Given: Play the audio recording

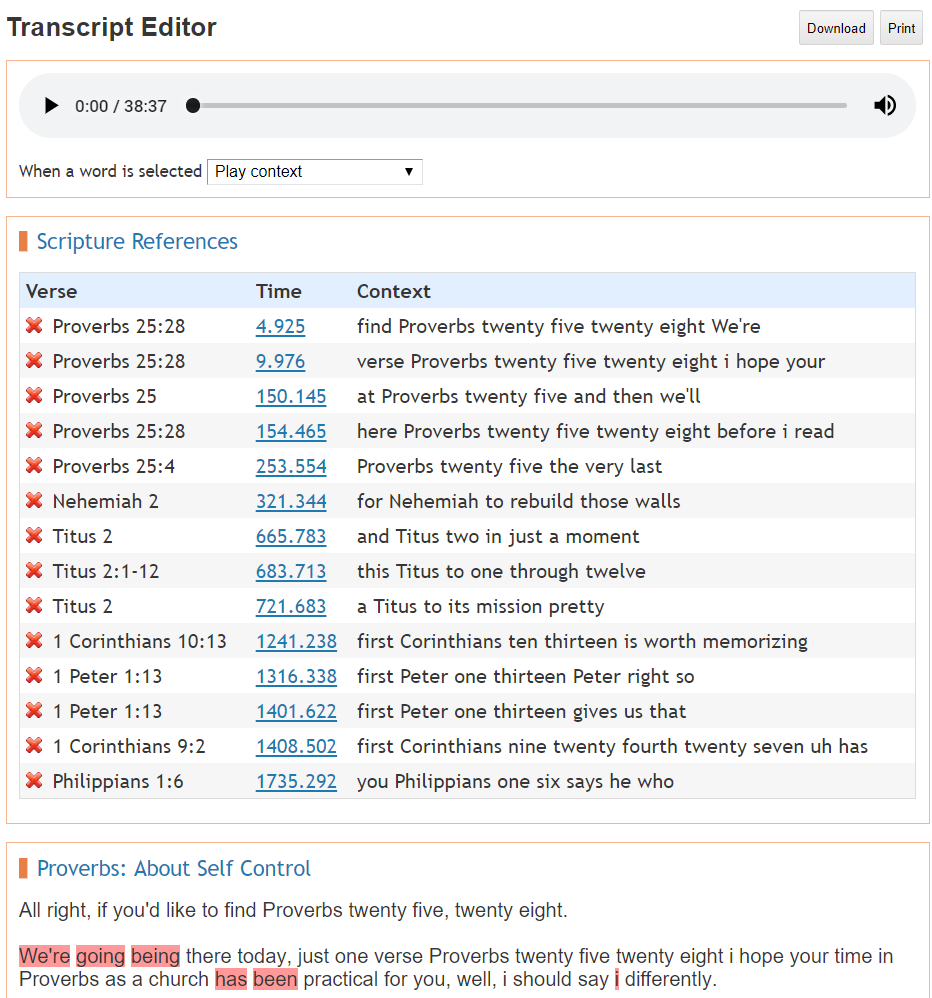Looking at the screenshot, I should pyautogui.click(x=51, y=106).
